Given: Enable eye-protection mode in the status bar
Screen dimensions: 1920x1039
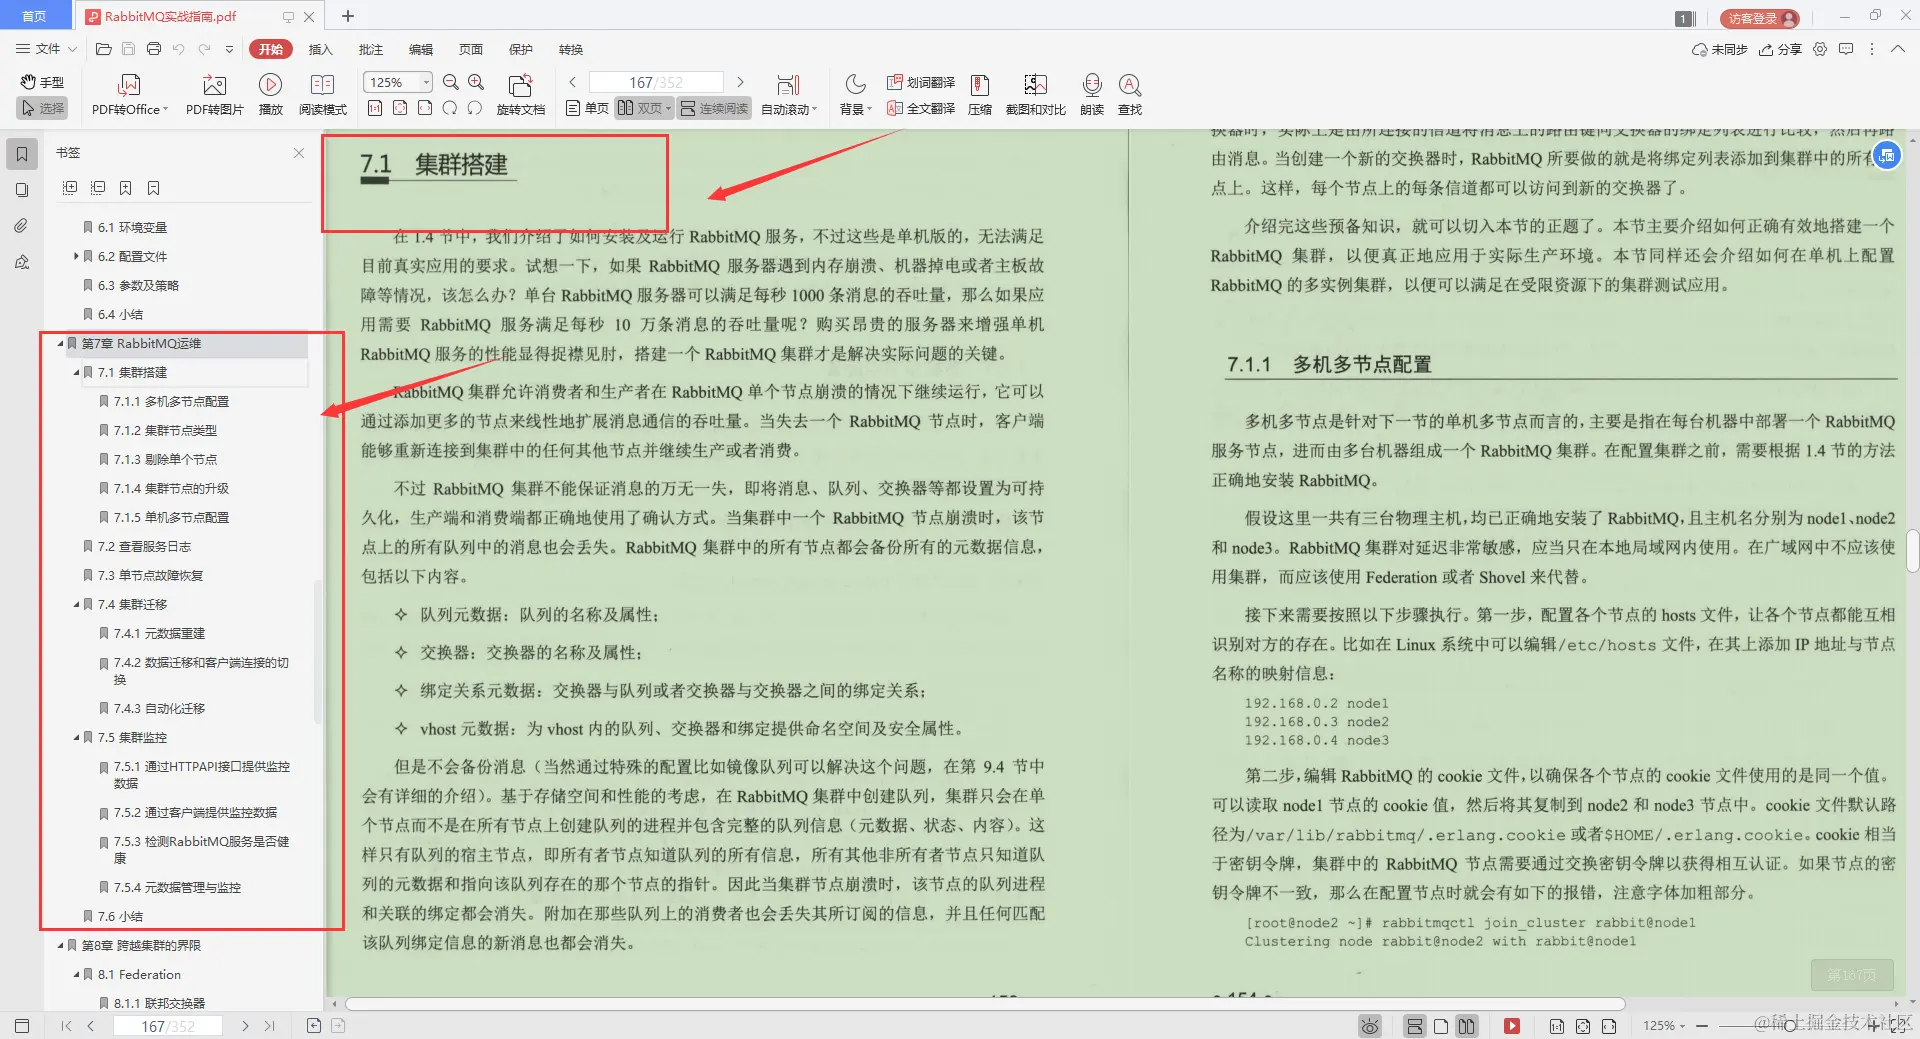Looking at the screenshot, I should coord(1368,1026).
